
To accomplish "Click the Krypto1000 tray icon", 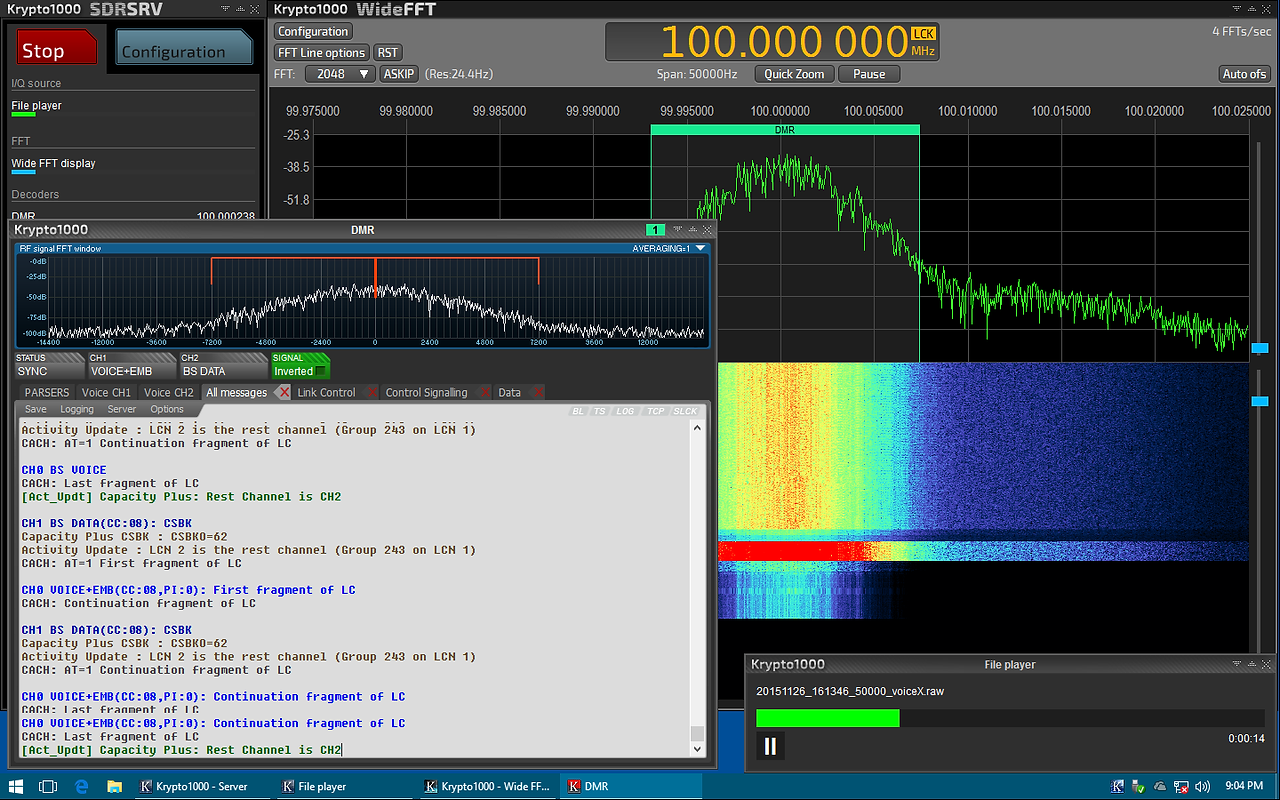I will pyautogui.click(x=1116, y=786).
